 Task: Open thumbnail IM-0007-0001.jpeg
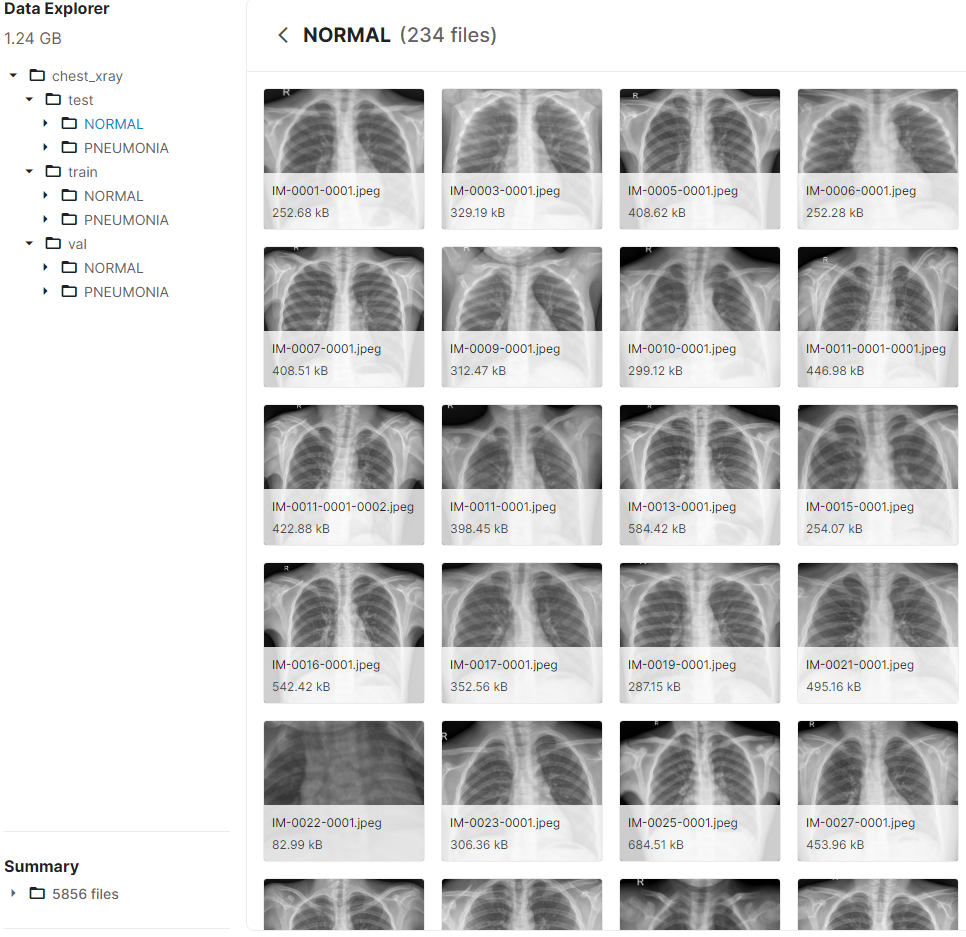tap(344, 317)
